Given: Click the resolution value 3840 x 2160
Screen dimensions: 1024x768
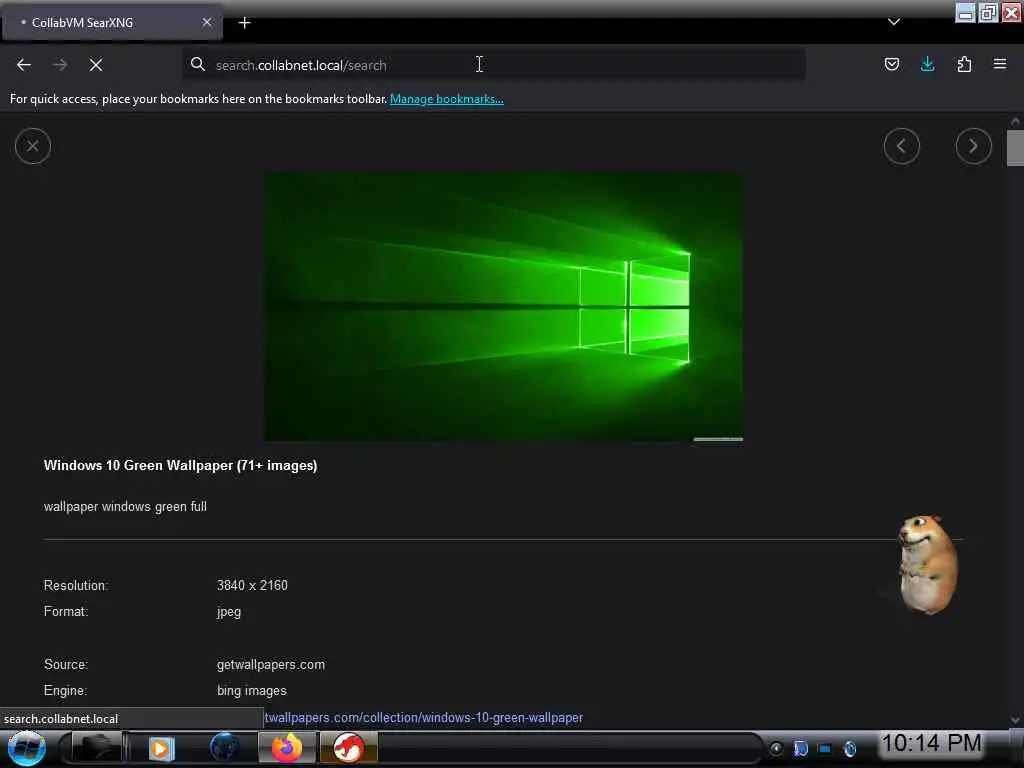Looking at the screenshot, I should 252,586.
